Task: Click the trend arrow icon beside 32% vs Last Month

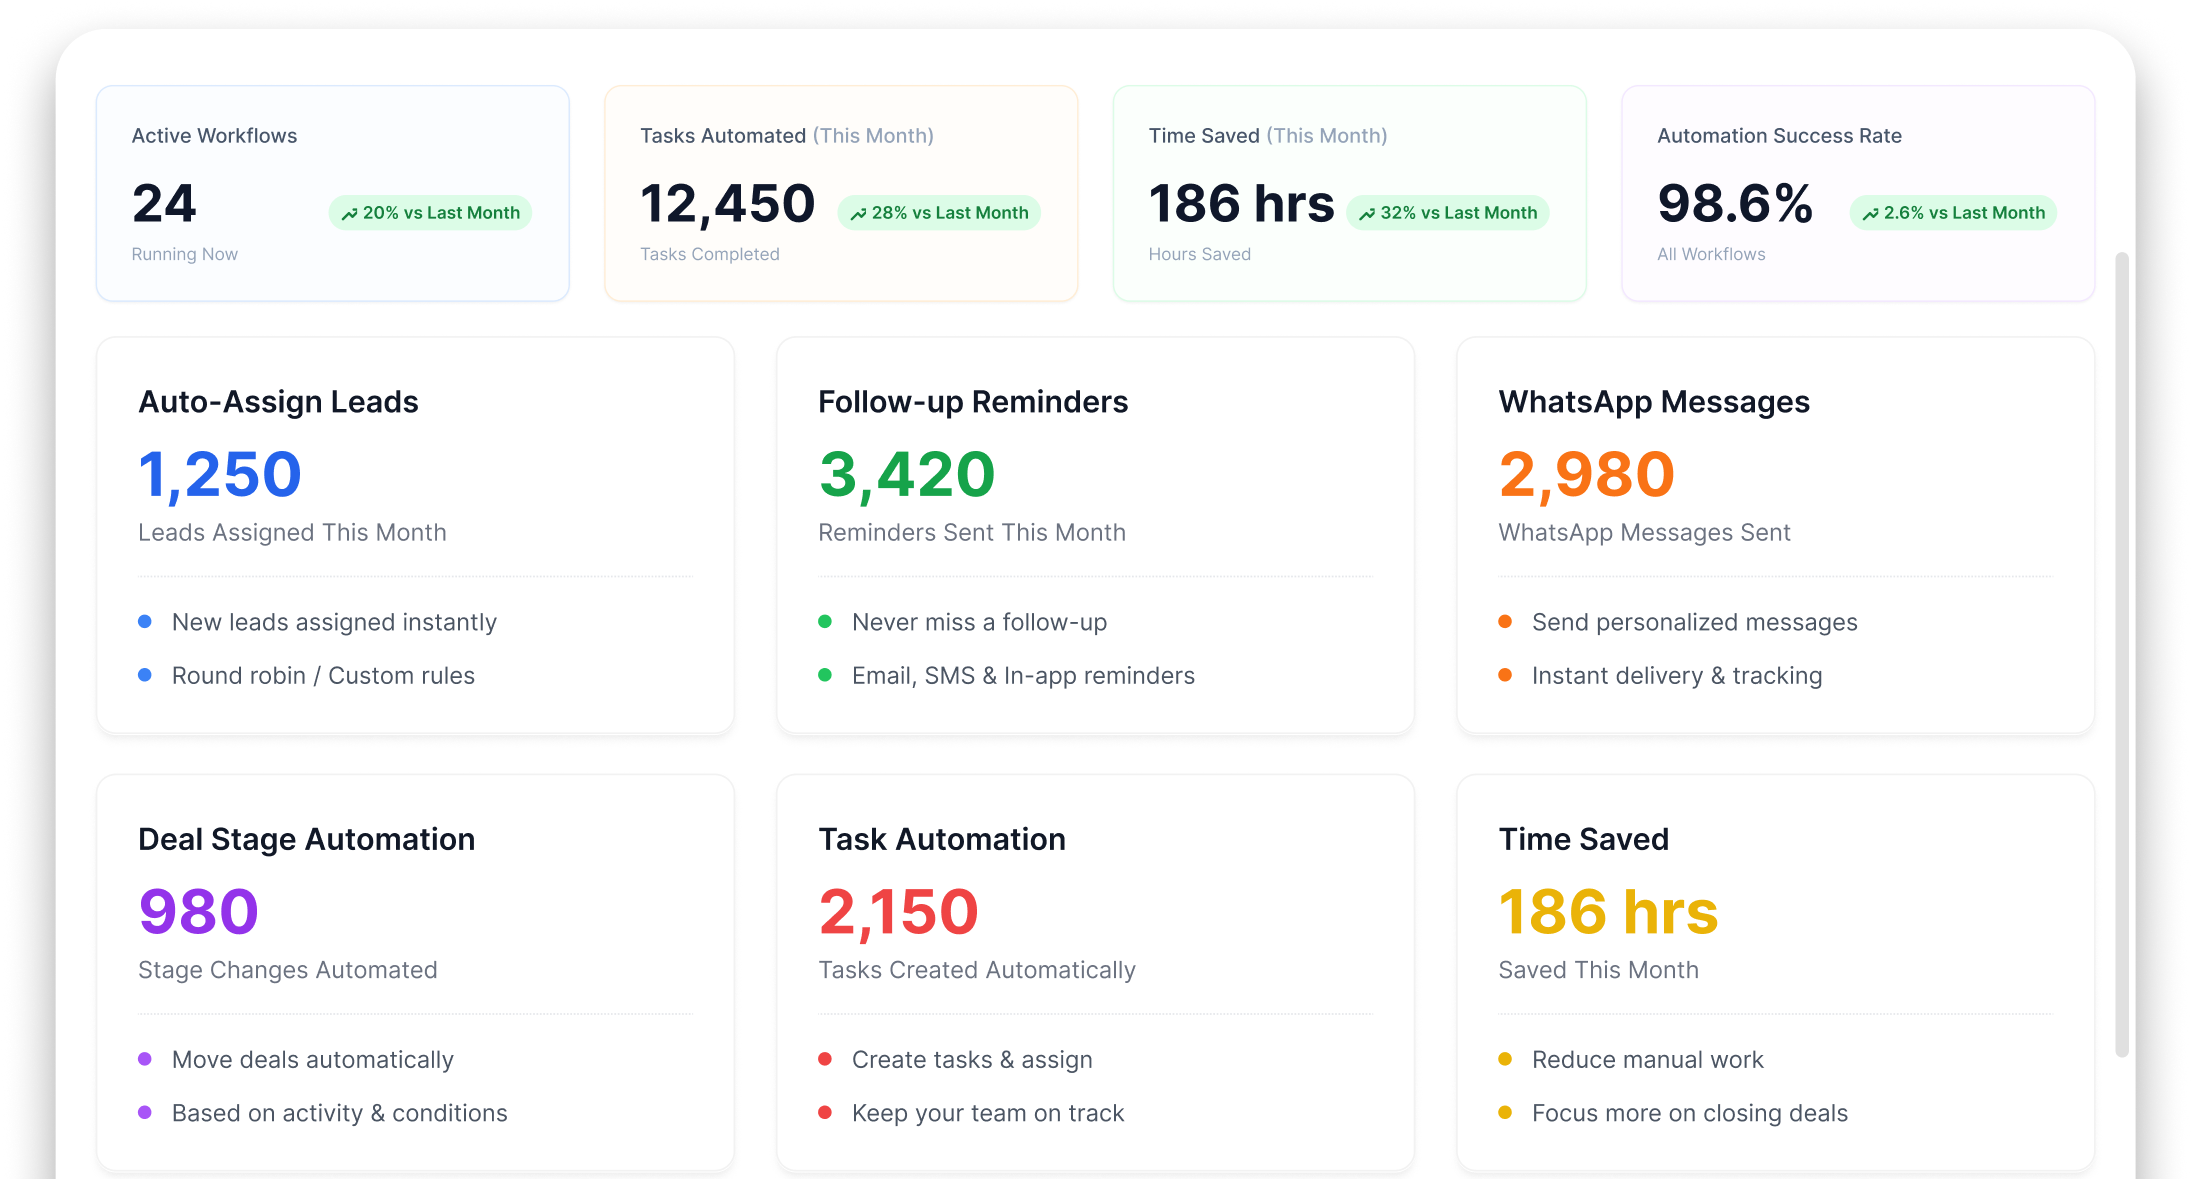Action: coord(1367,214)
